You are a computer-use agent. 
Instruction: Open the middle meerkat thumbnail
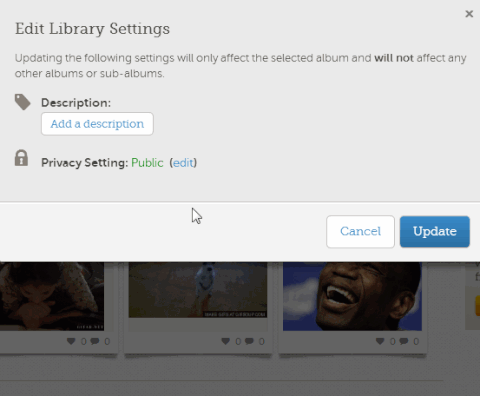(198, 290)
